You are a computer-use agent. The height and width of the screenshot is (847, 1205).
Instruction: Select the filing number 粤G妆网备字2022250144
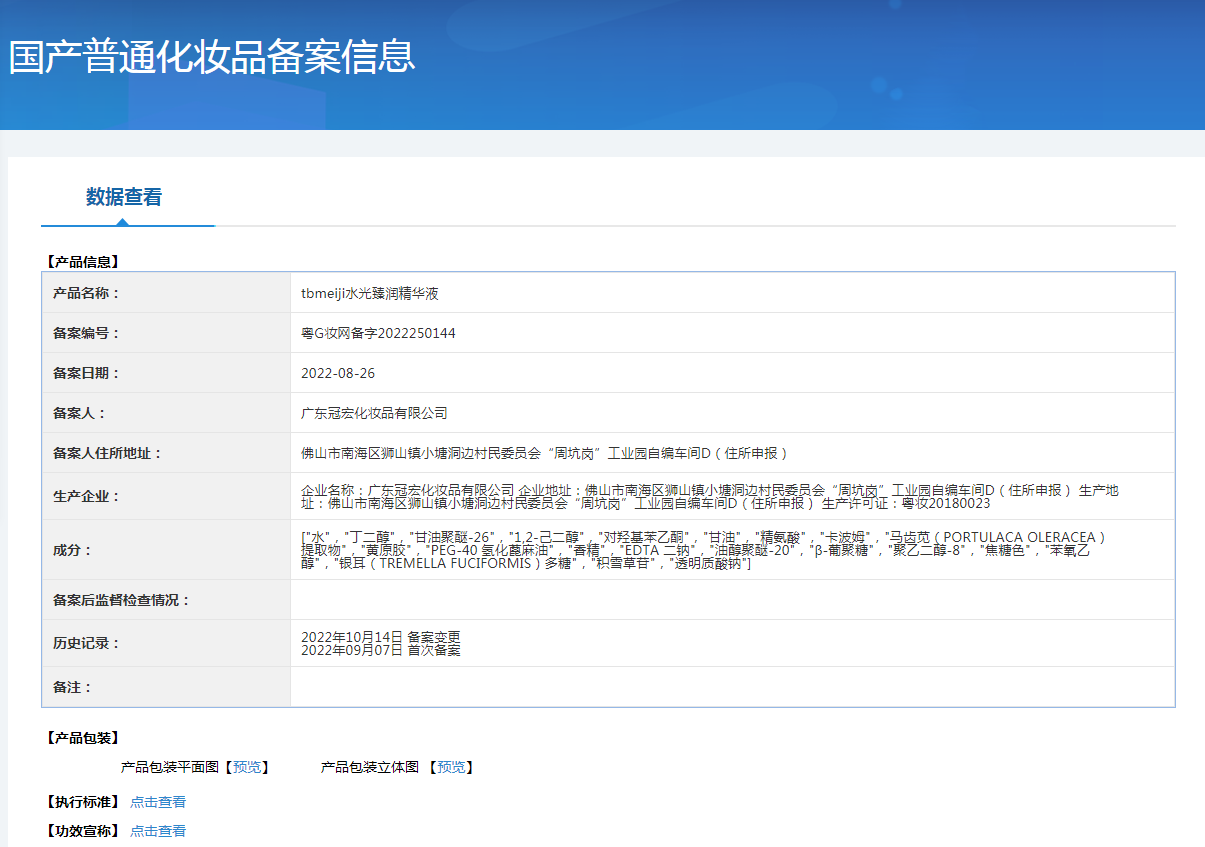[378, 333]
